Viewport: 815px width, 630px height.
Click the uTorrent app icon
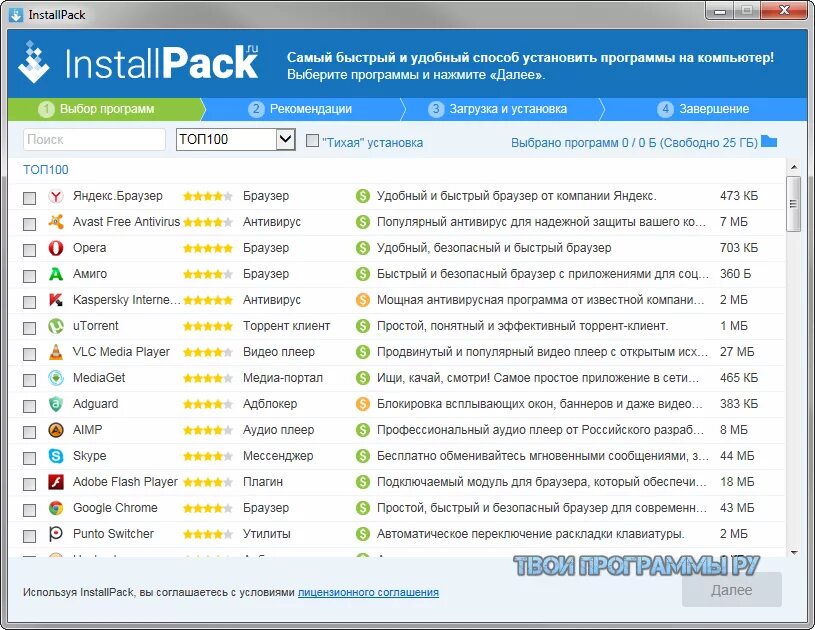coord(56,326)
